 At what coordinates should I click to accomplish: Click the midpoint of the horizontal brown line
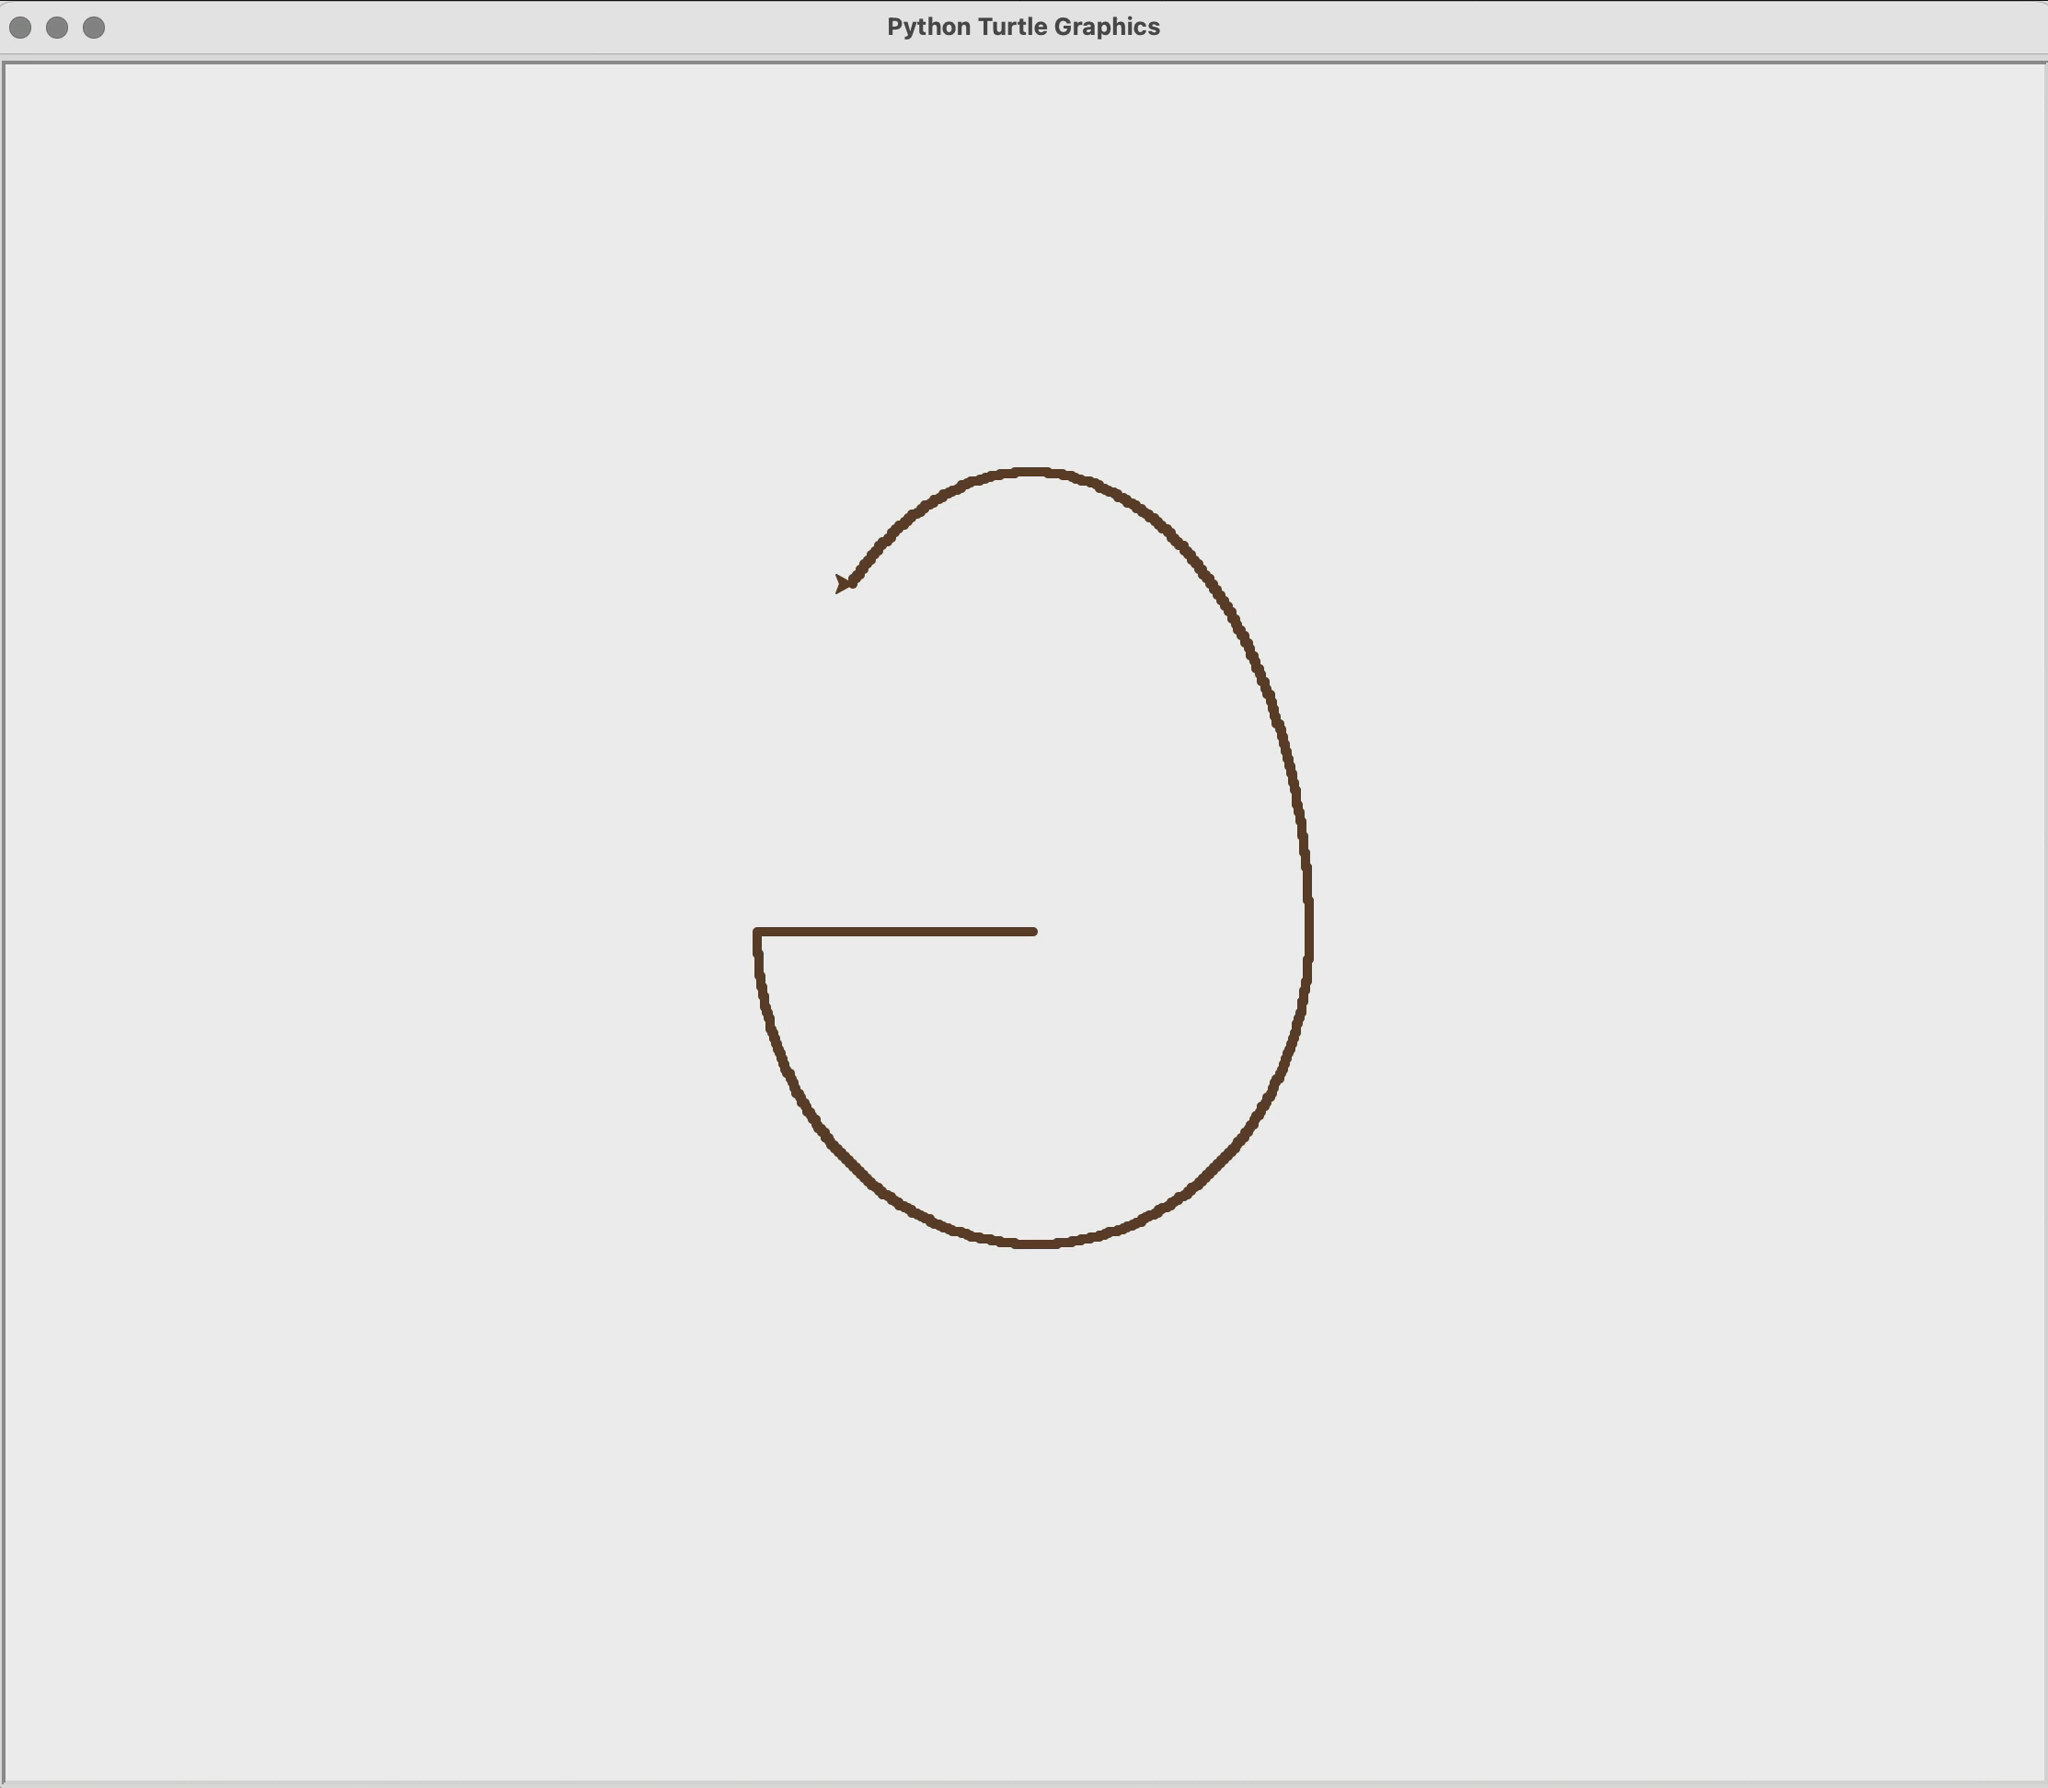(x=896, y=932)
